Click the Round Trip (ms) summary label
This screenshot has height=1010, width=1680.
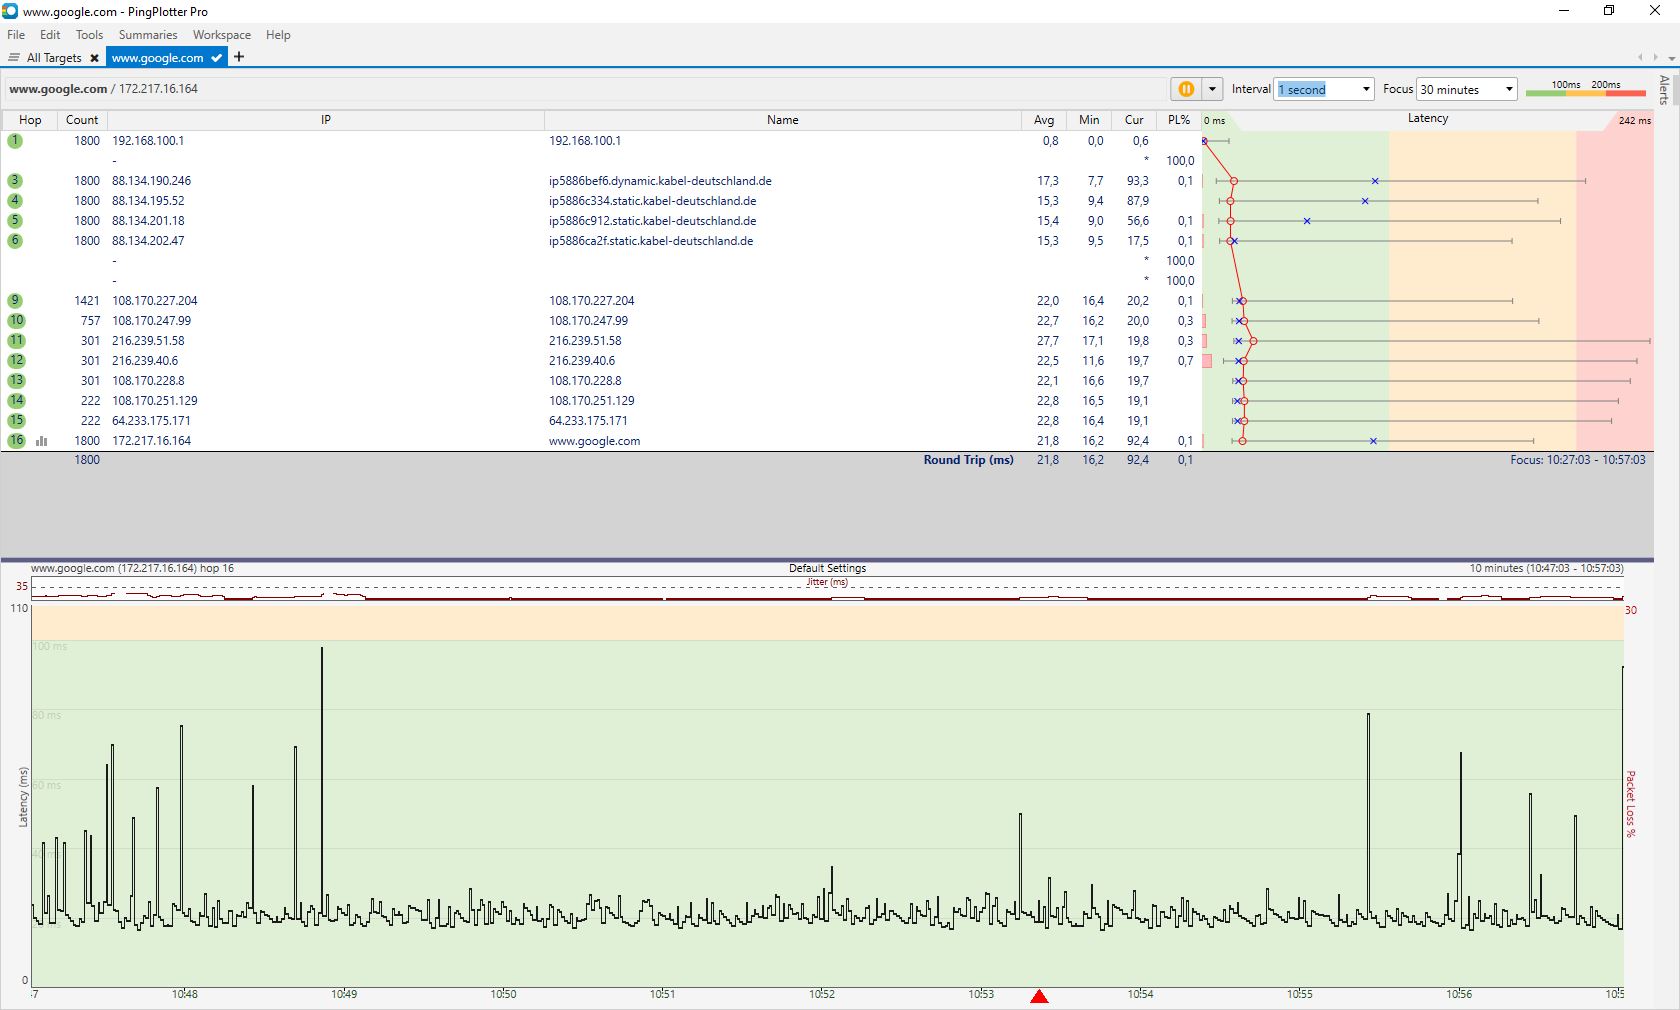pos(968,460)
